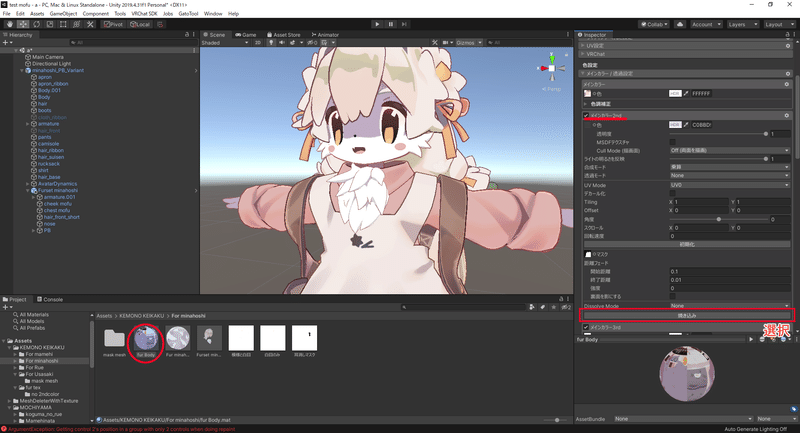The width and height of the screenshot is (800, 433).
Task: Click the Step frame button
Action: [x=404, y=24]
